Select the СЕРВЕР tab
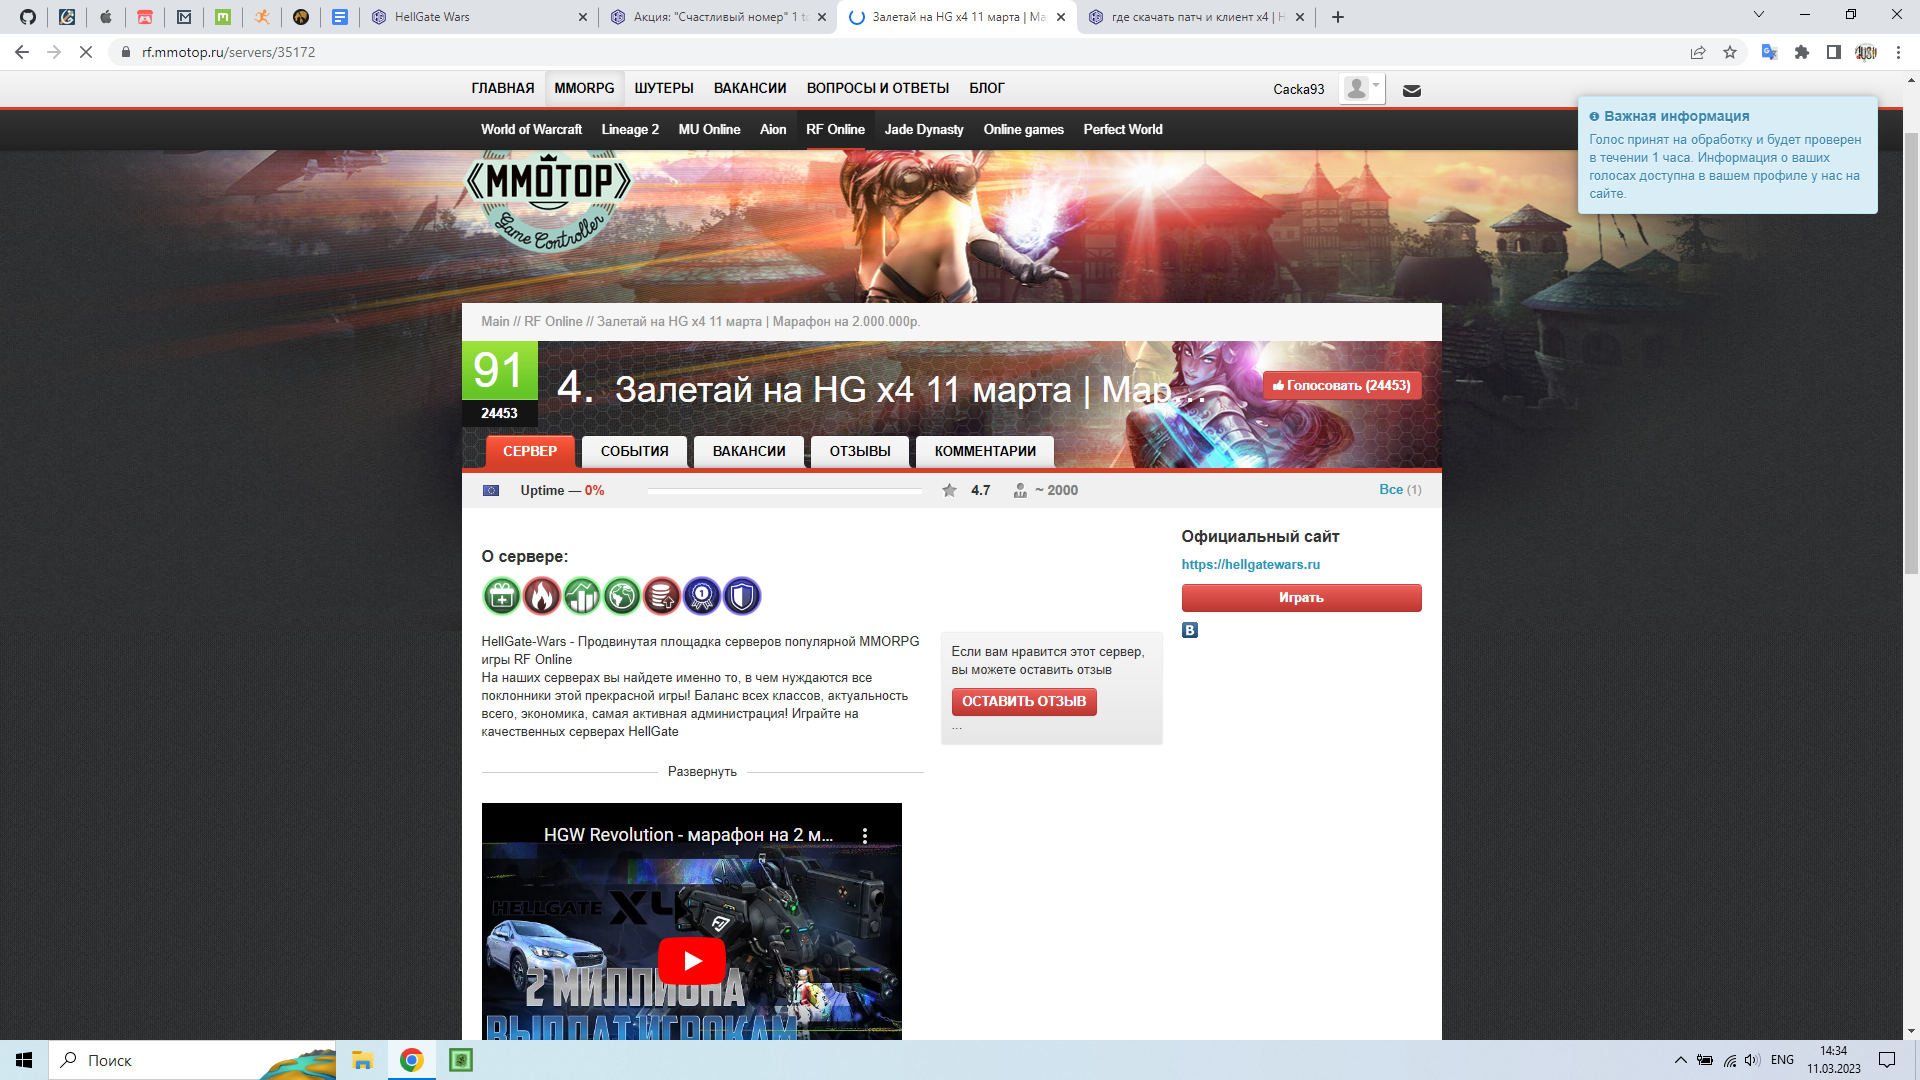The height and width of the screenshot is (1080, 1920). 530,452
